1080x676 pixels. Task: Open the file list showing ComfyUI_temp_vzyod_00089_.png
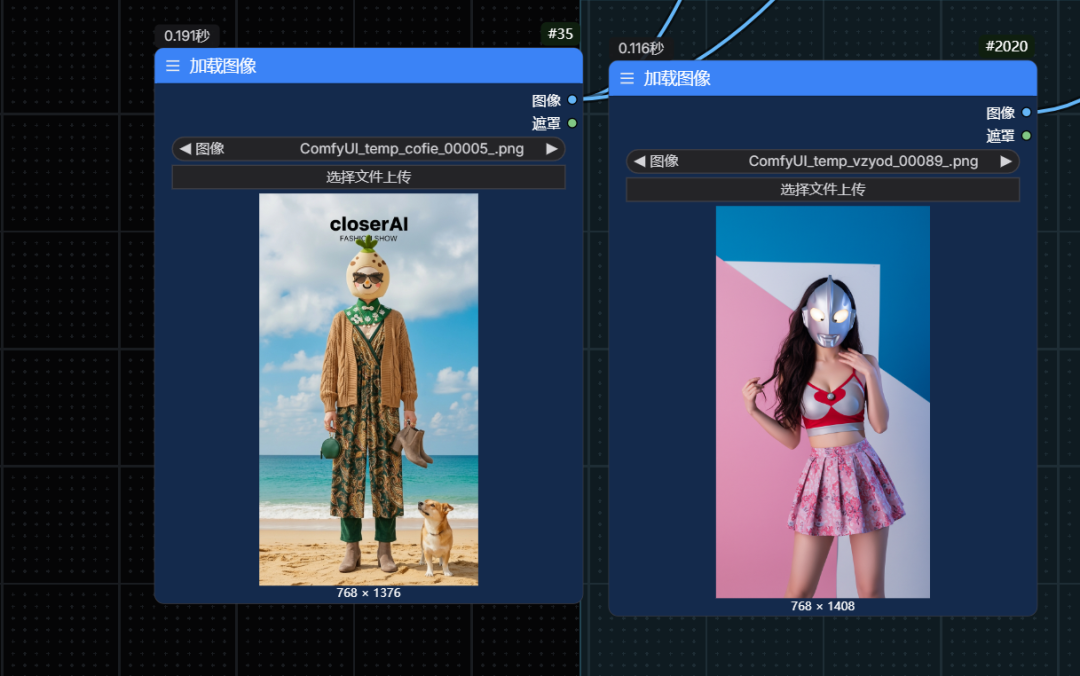[823, 161]
